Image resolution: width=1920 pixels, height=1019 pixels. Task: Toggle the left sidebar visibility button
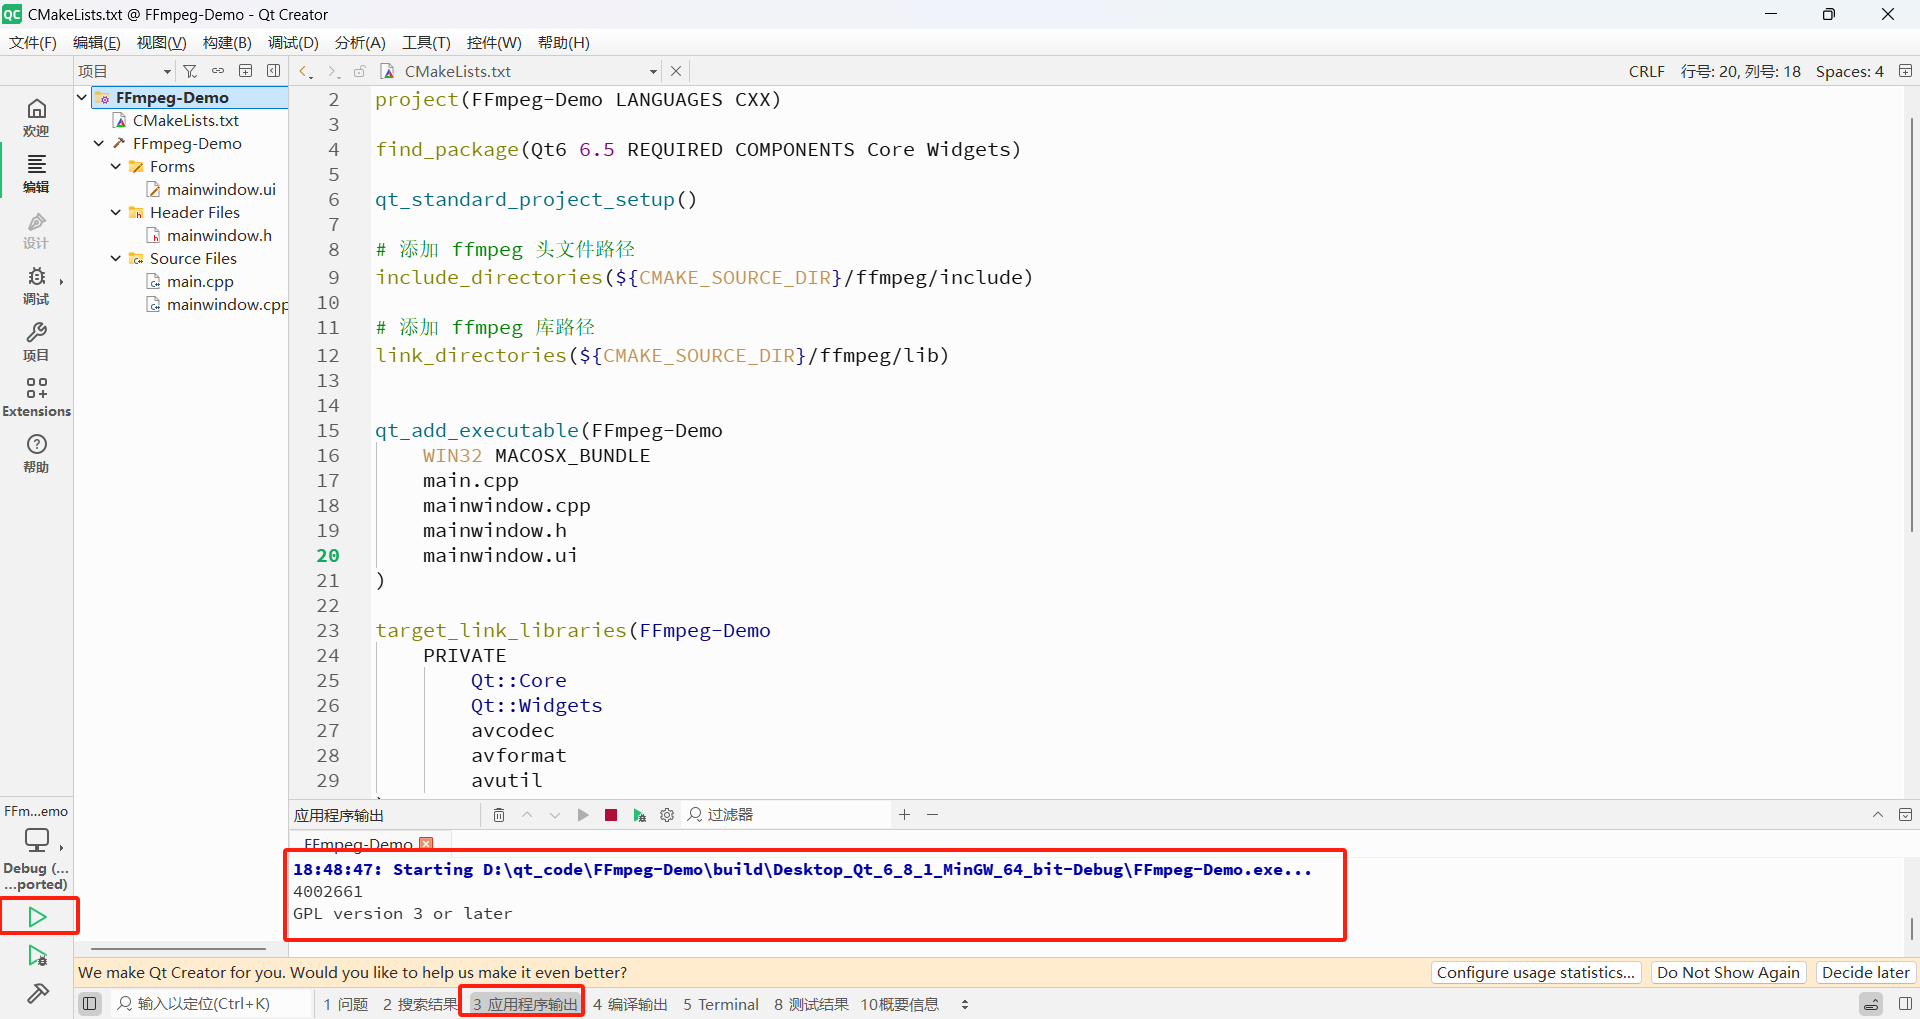pos(89,1003)
